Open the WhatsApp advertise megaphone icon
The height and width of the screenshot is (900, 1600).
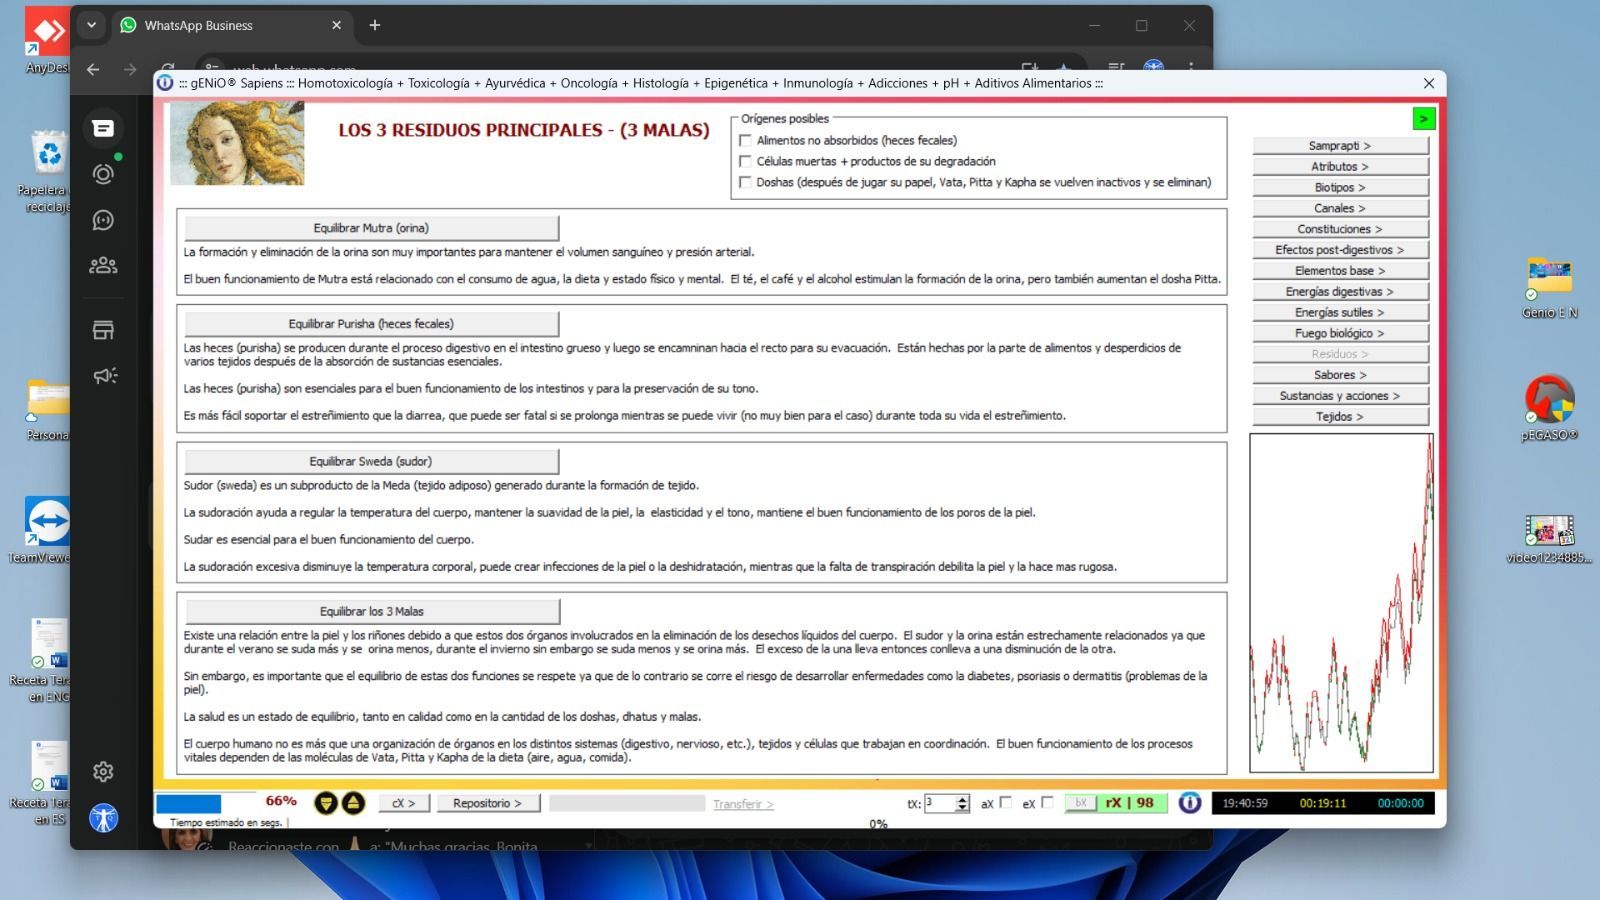pyautogui.click(x=104, y=376)
